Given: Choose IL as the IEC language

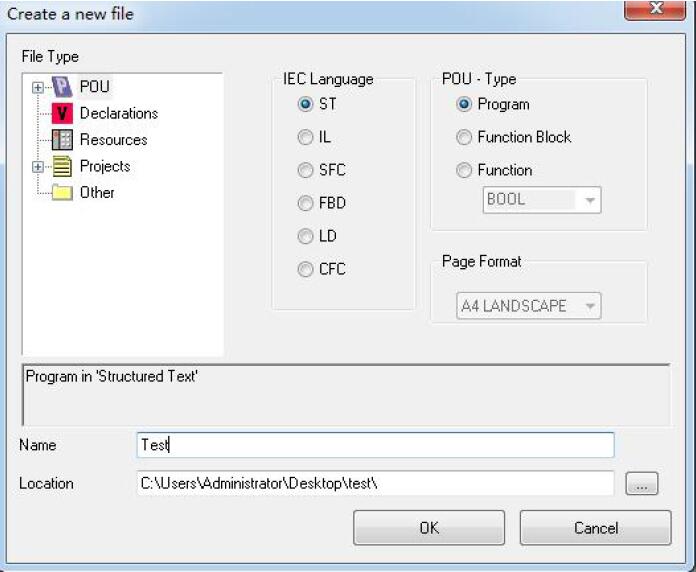Looking at the screenshot, I should [305, 138].
